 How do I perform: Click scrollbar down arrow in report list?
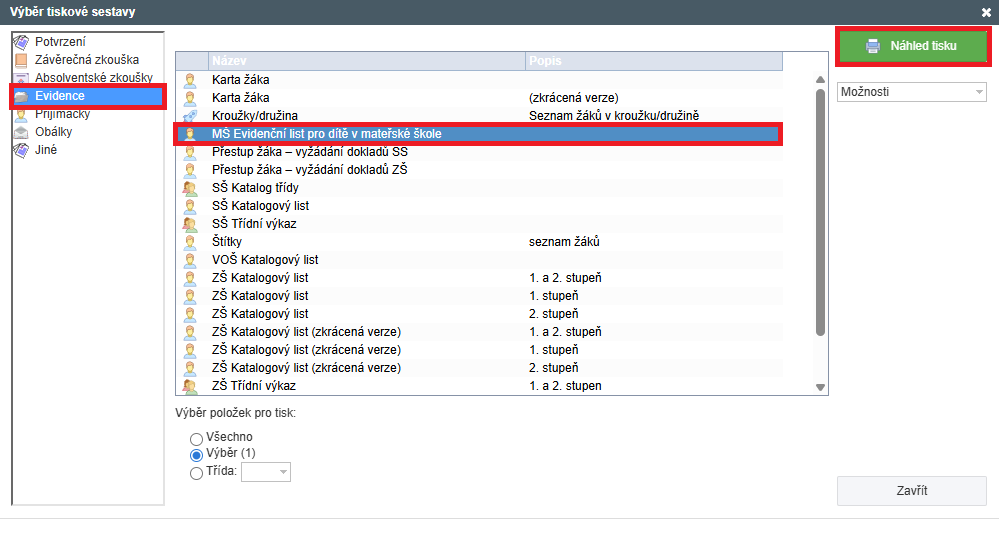click(821, 387)
